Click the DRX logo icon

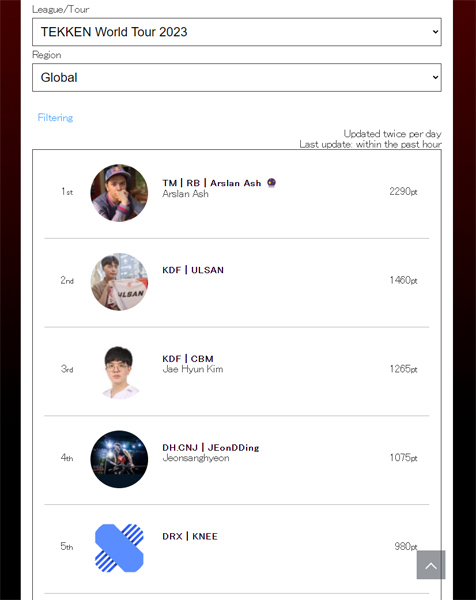pos(119,548)
